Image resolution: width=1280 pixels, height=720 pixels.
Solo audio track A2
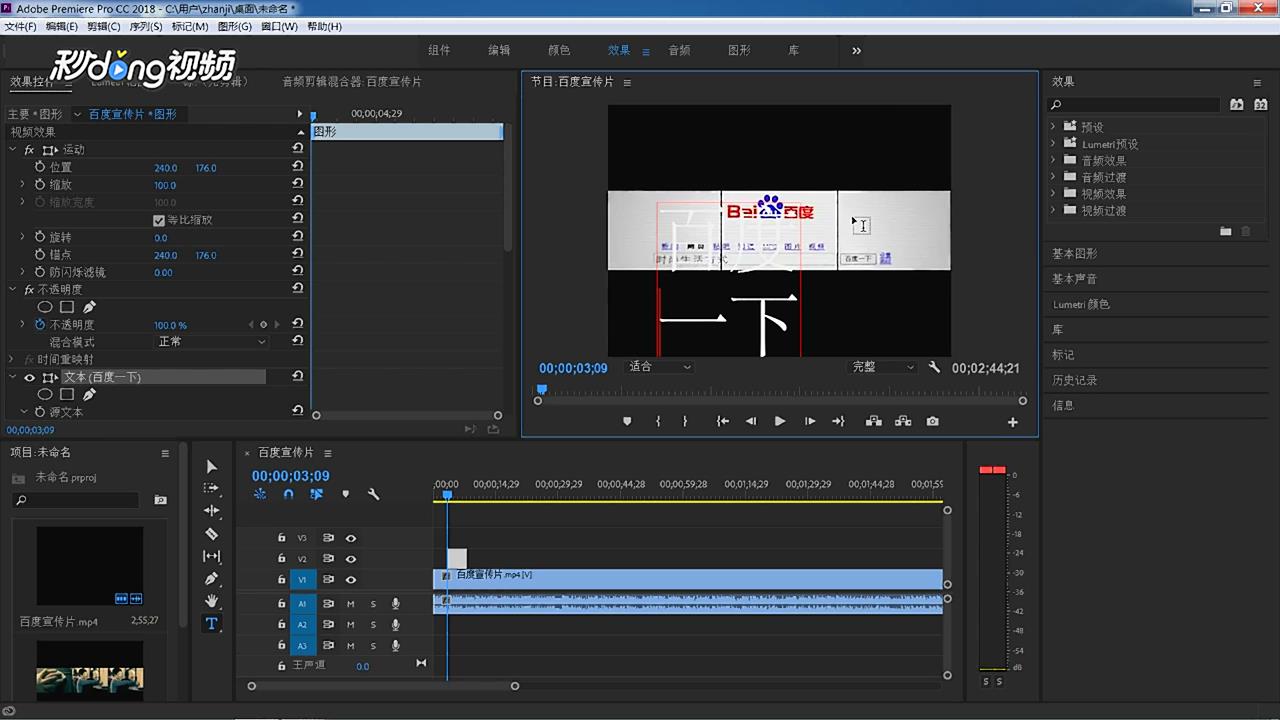[373, 625]
